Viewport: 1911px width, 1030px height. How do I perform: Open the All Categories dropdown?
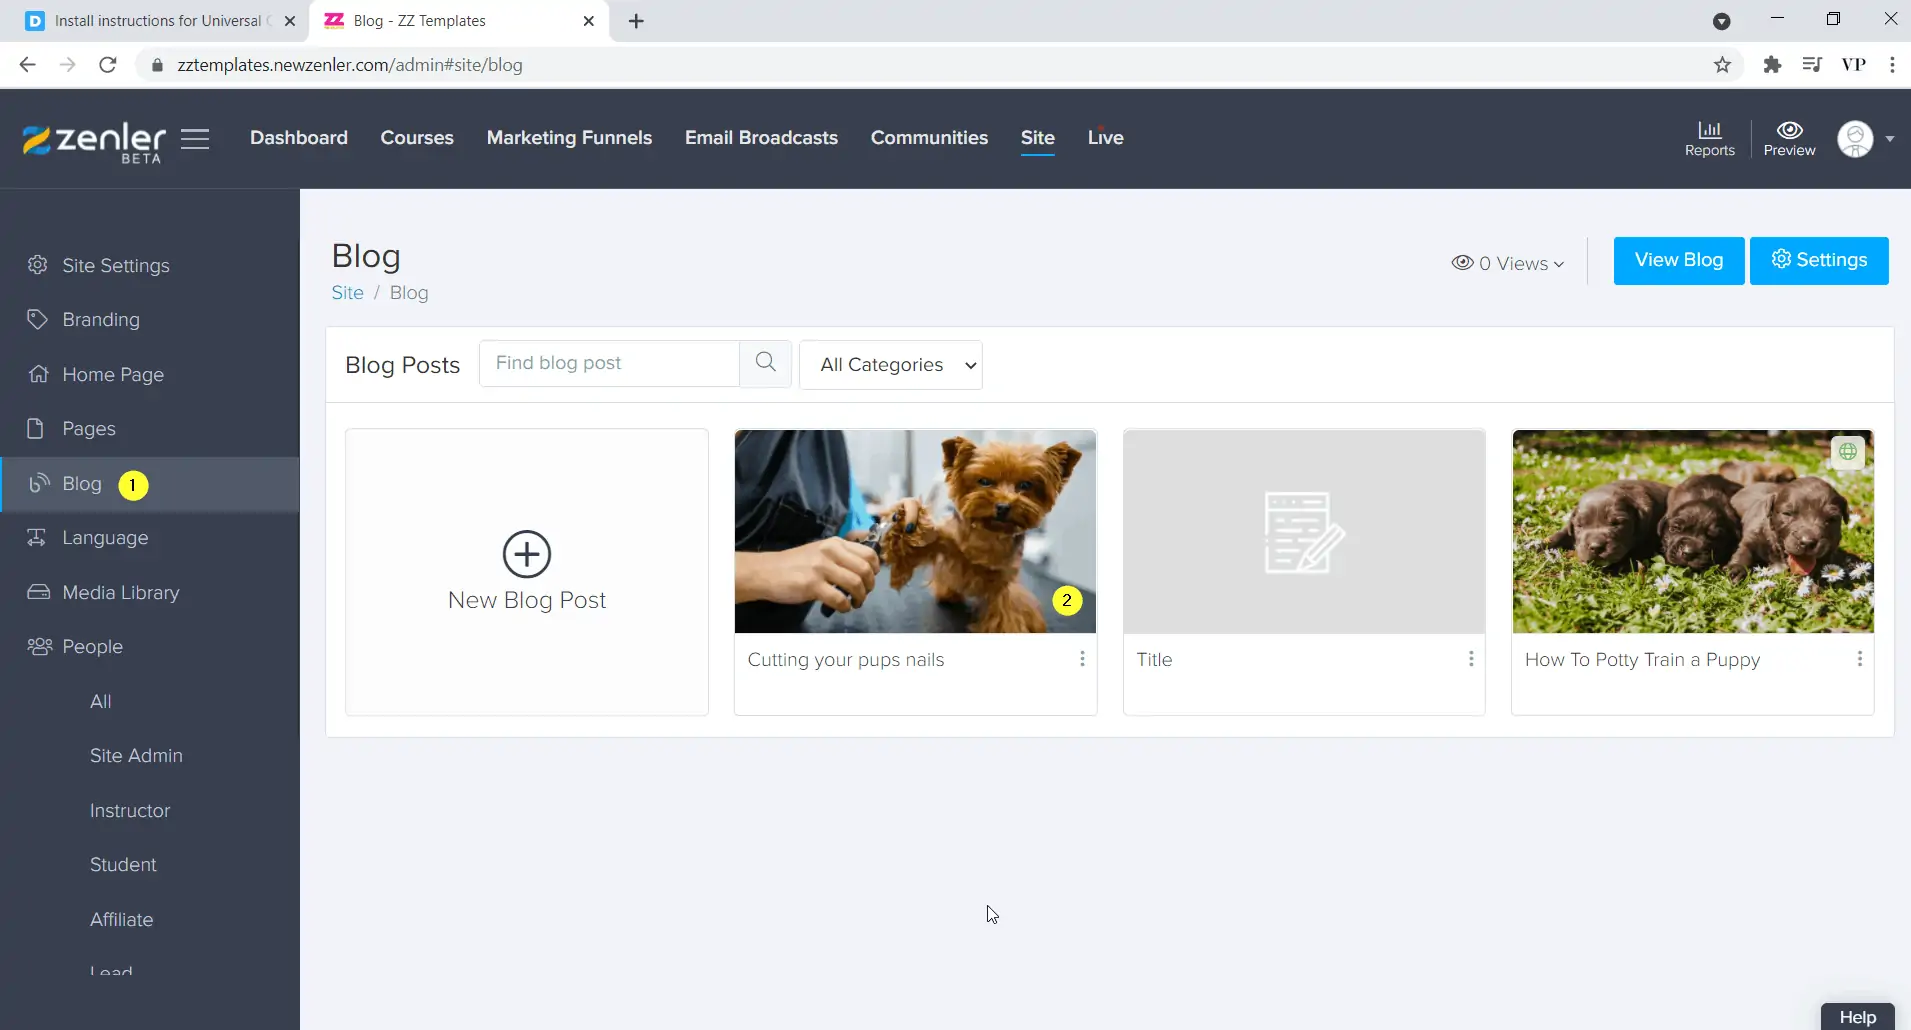[891, 364]
